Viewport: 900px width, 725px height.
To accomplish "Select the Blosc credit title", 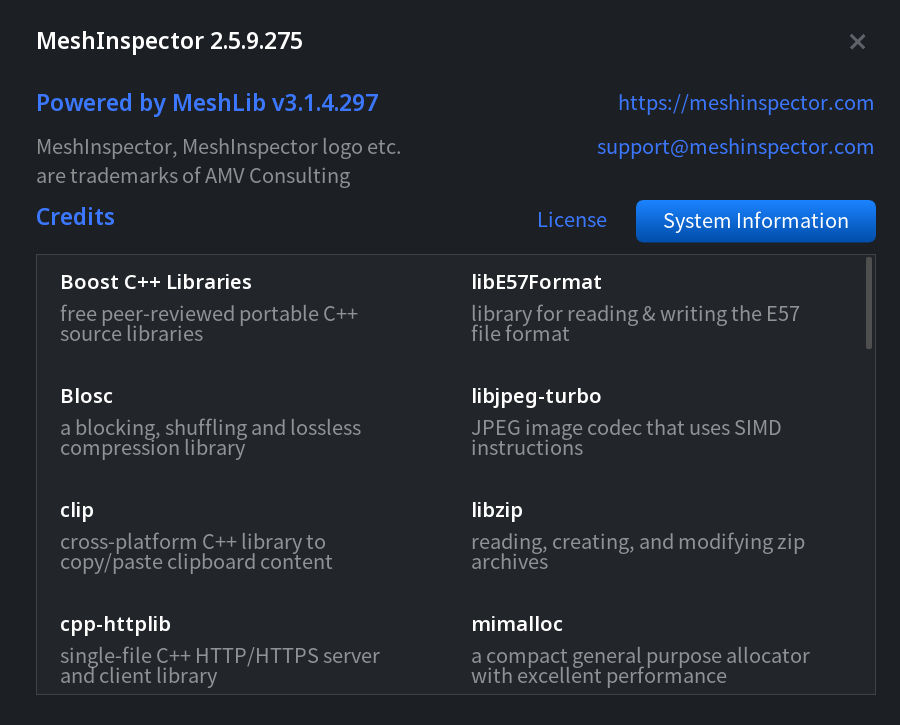I will [86, 396].
